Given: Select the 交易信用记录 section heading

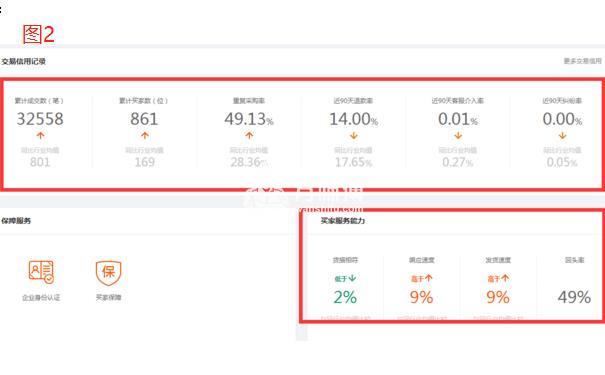Looking at the screenshot, I should point(24,61).
